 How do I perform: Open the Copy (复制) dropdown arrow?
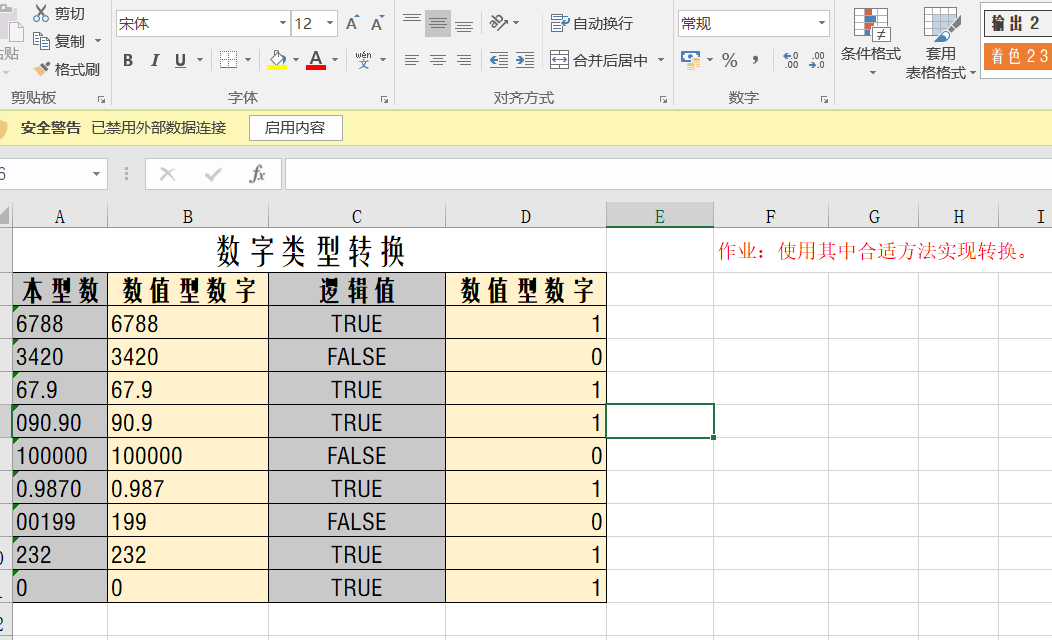coord(98,42)
